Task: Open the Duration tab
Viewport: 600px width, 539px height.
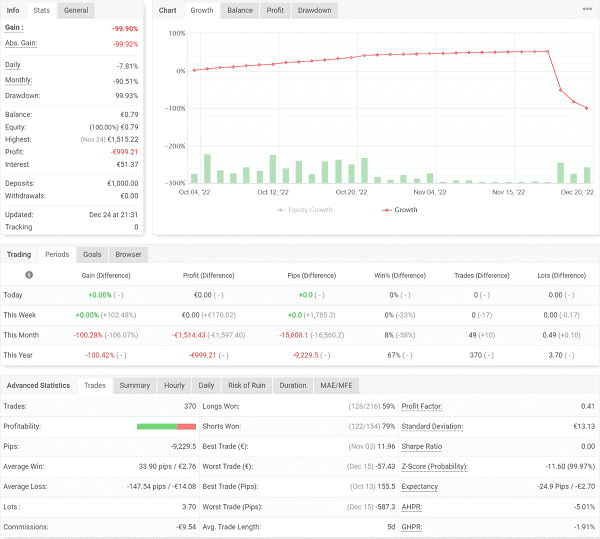Action: click(x=293, y=385)
